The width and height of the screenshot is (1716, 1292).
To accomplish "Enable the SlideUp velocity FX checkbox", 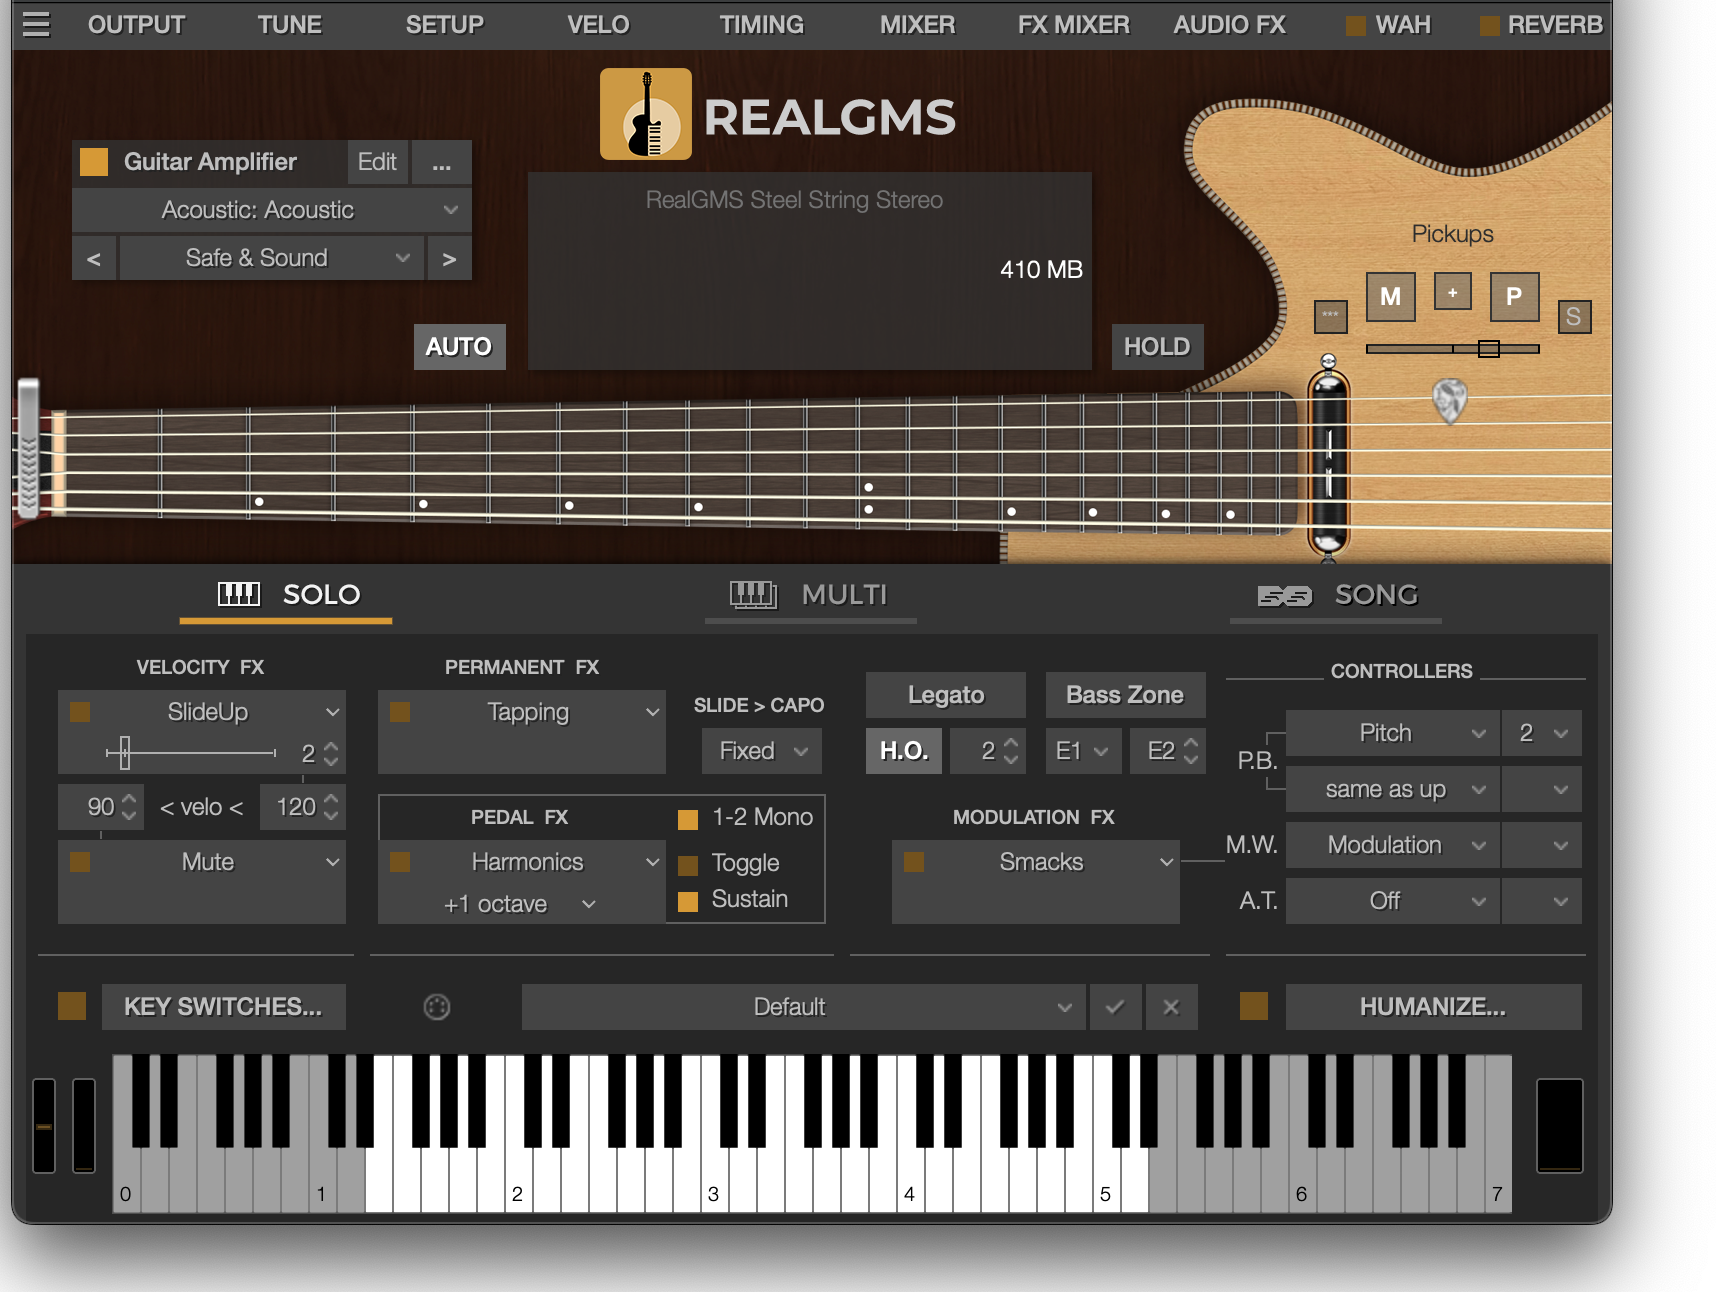I will [80, 712].
